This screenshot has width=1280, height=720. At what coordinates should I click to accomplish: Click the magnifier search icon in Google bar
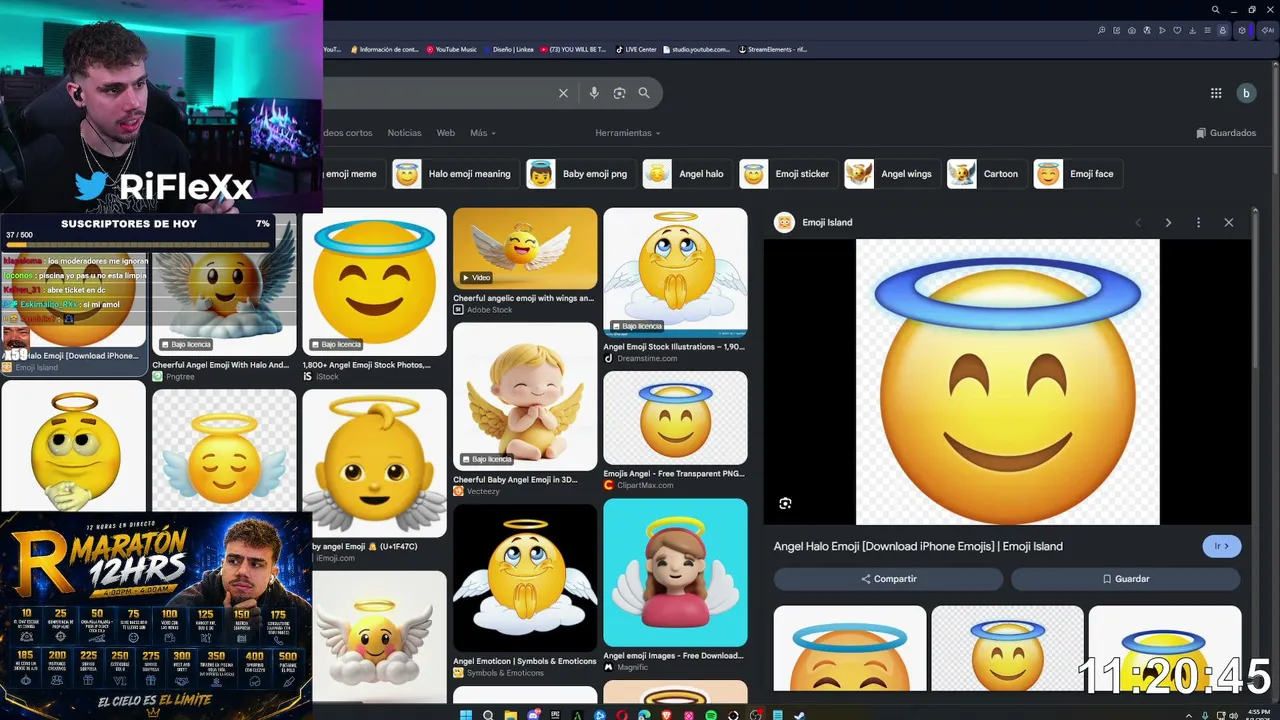click(x=644, y=93)
